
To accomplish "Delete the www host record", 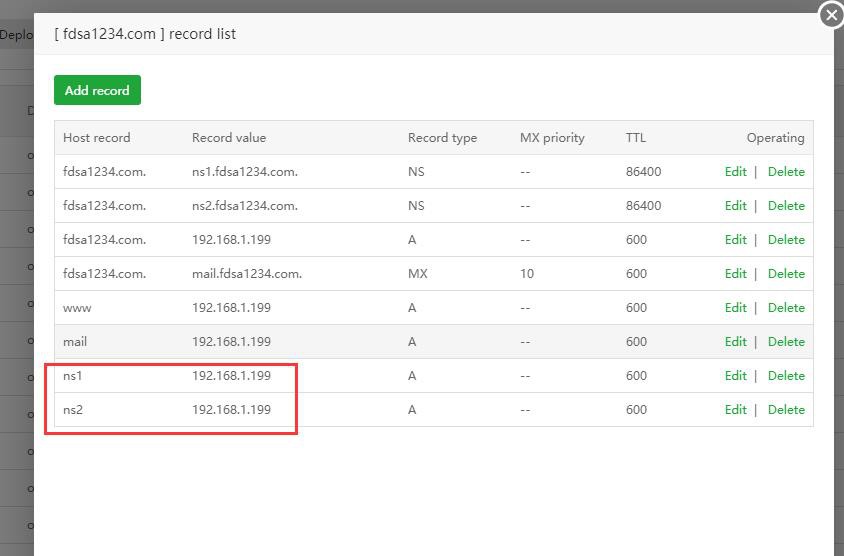I will coord(786,308).
